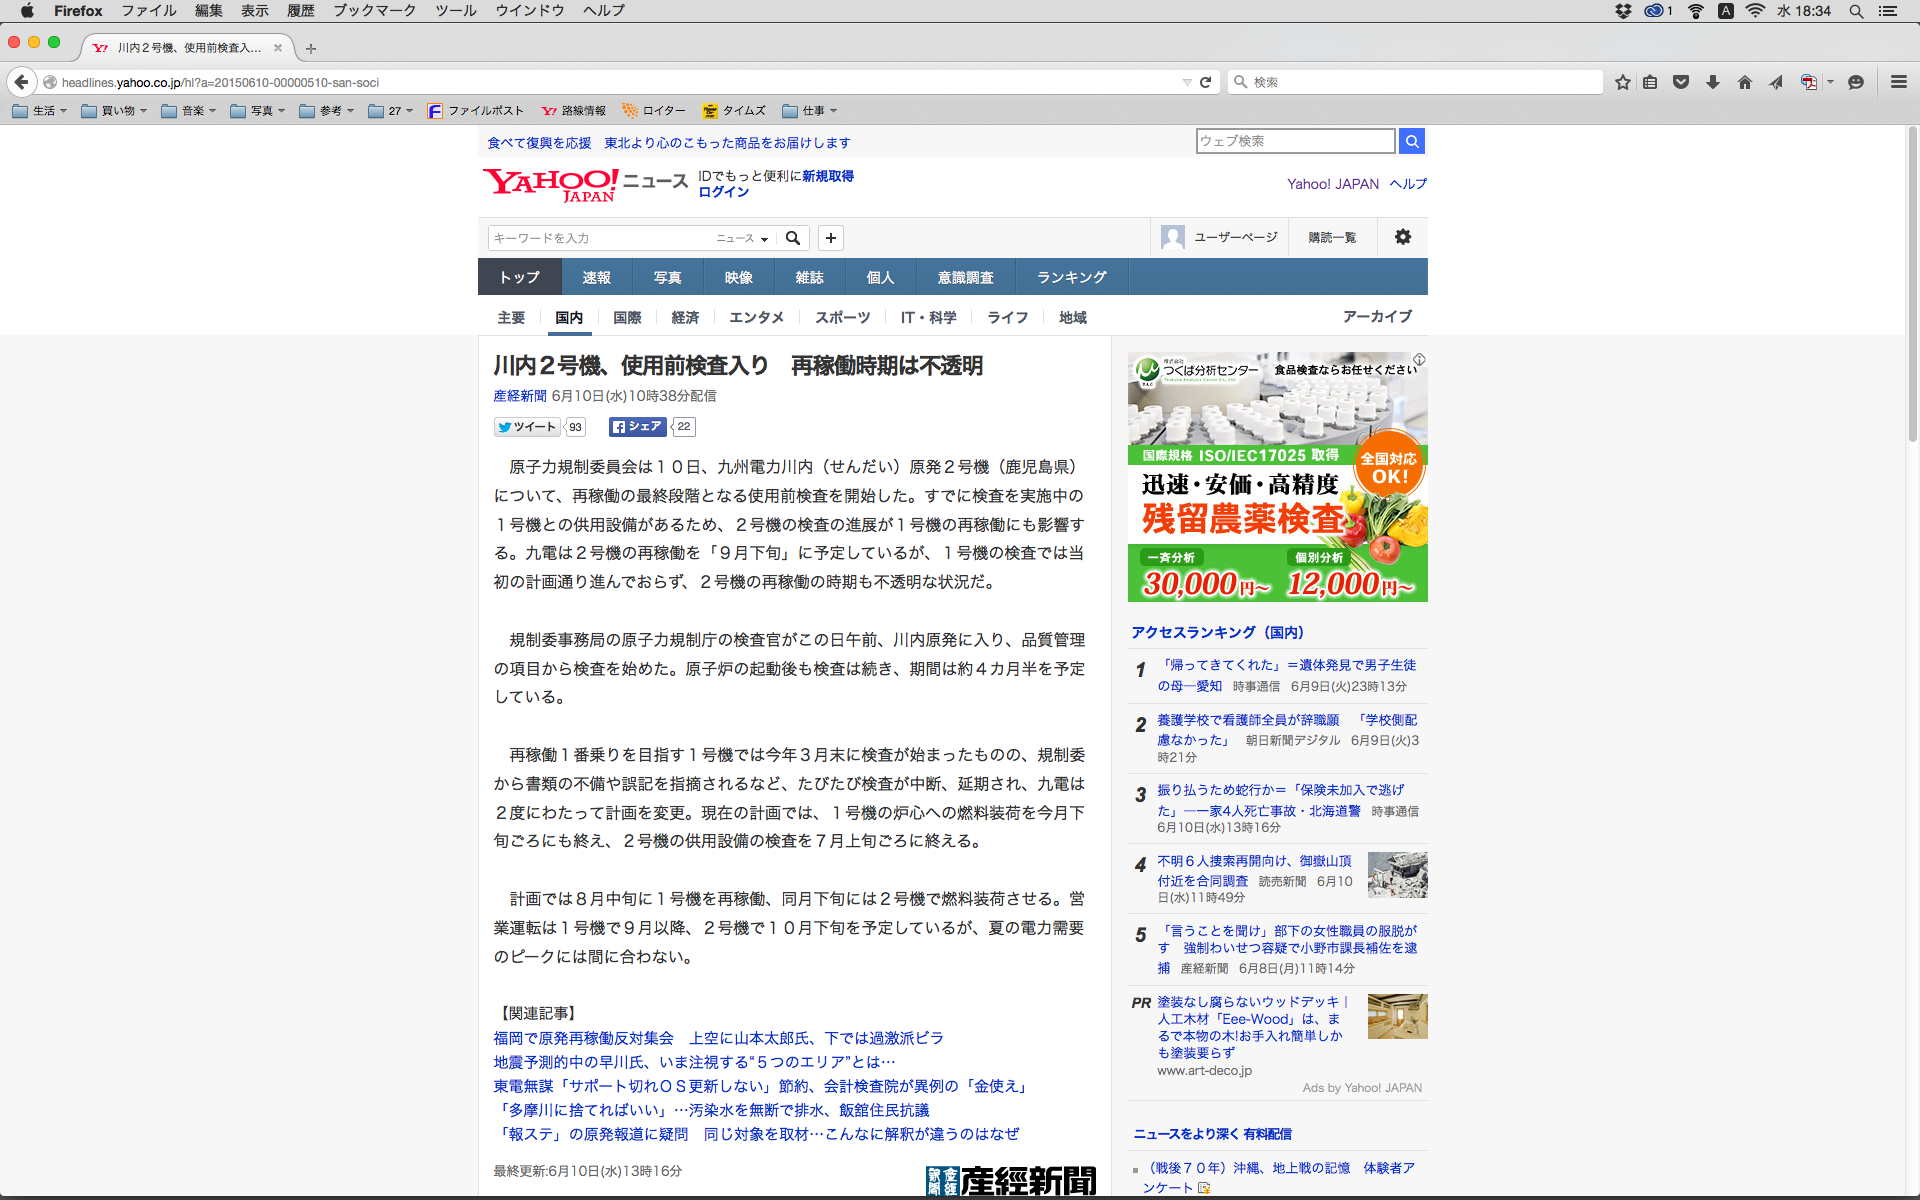
Task: Reload the page with the refresh icon
Action: (1206, 82)
